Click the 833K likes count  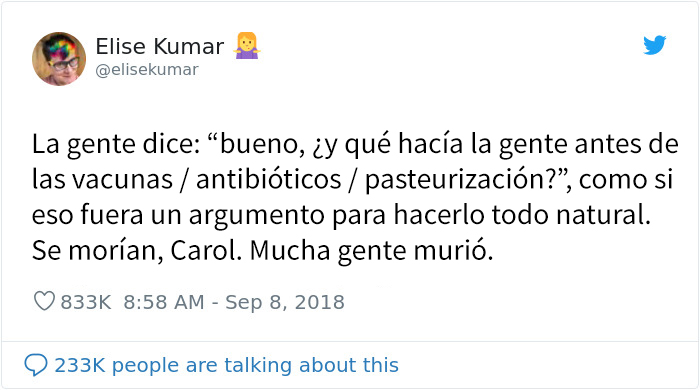(x=86, y=302)
